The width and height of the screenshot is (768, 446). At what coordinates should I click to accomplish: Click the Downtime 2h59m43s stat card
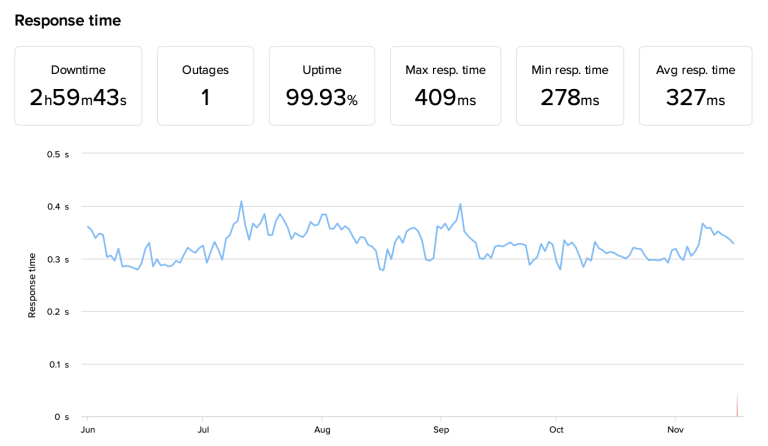(78, 86)
